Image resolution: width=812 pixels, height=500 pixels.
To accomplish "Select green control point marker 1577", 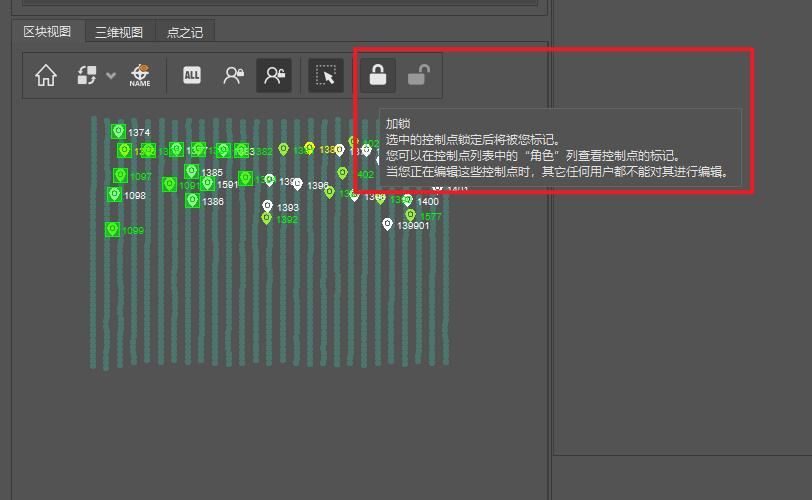I will tap(411, 215).
